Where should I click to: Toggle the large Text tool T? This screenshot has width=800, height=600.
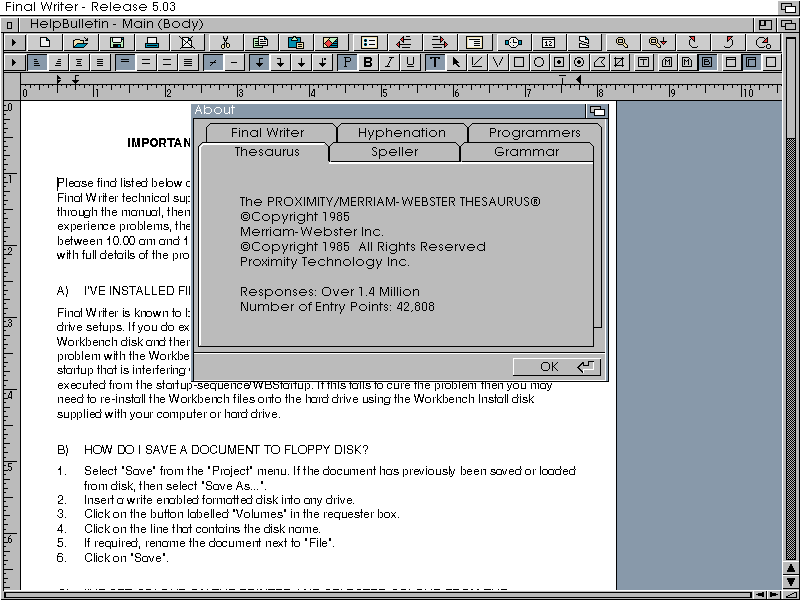(x=434, y=62)
